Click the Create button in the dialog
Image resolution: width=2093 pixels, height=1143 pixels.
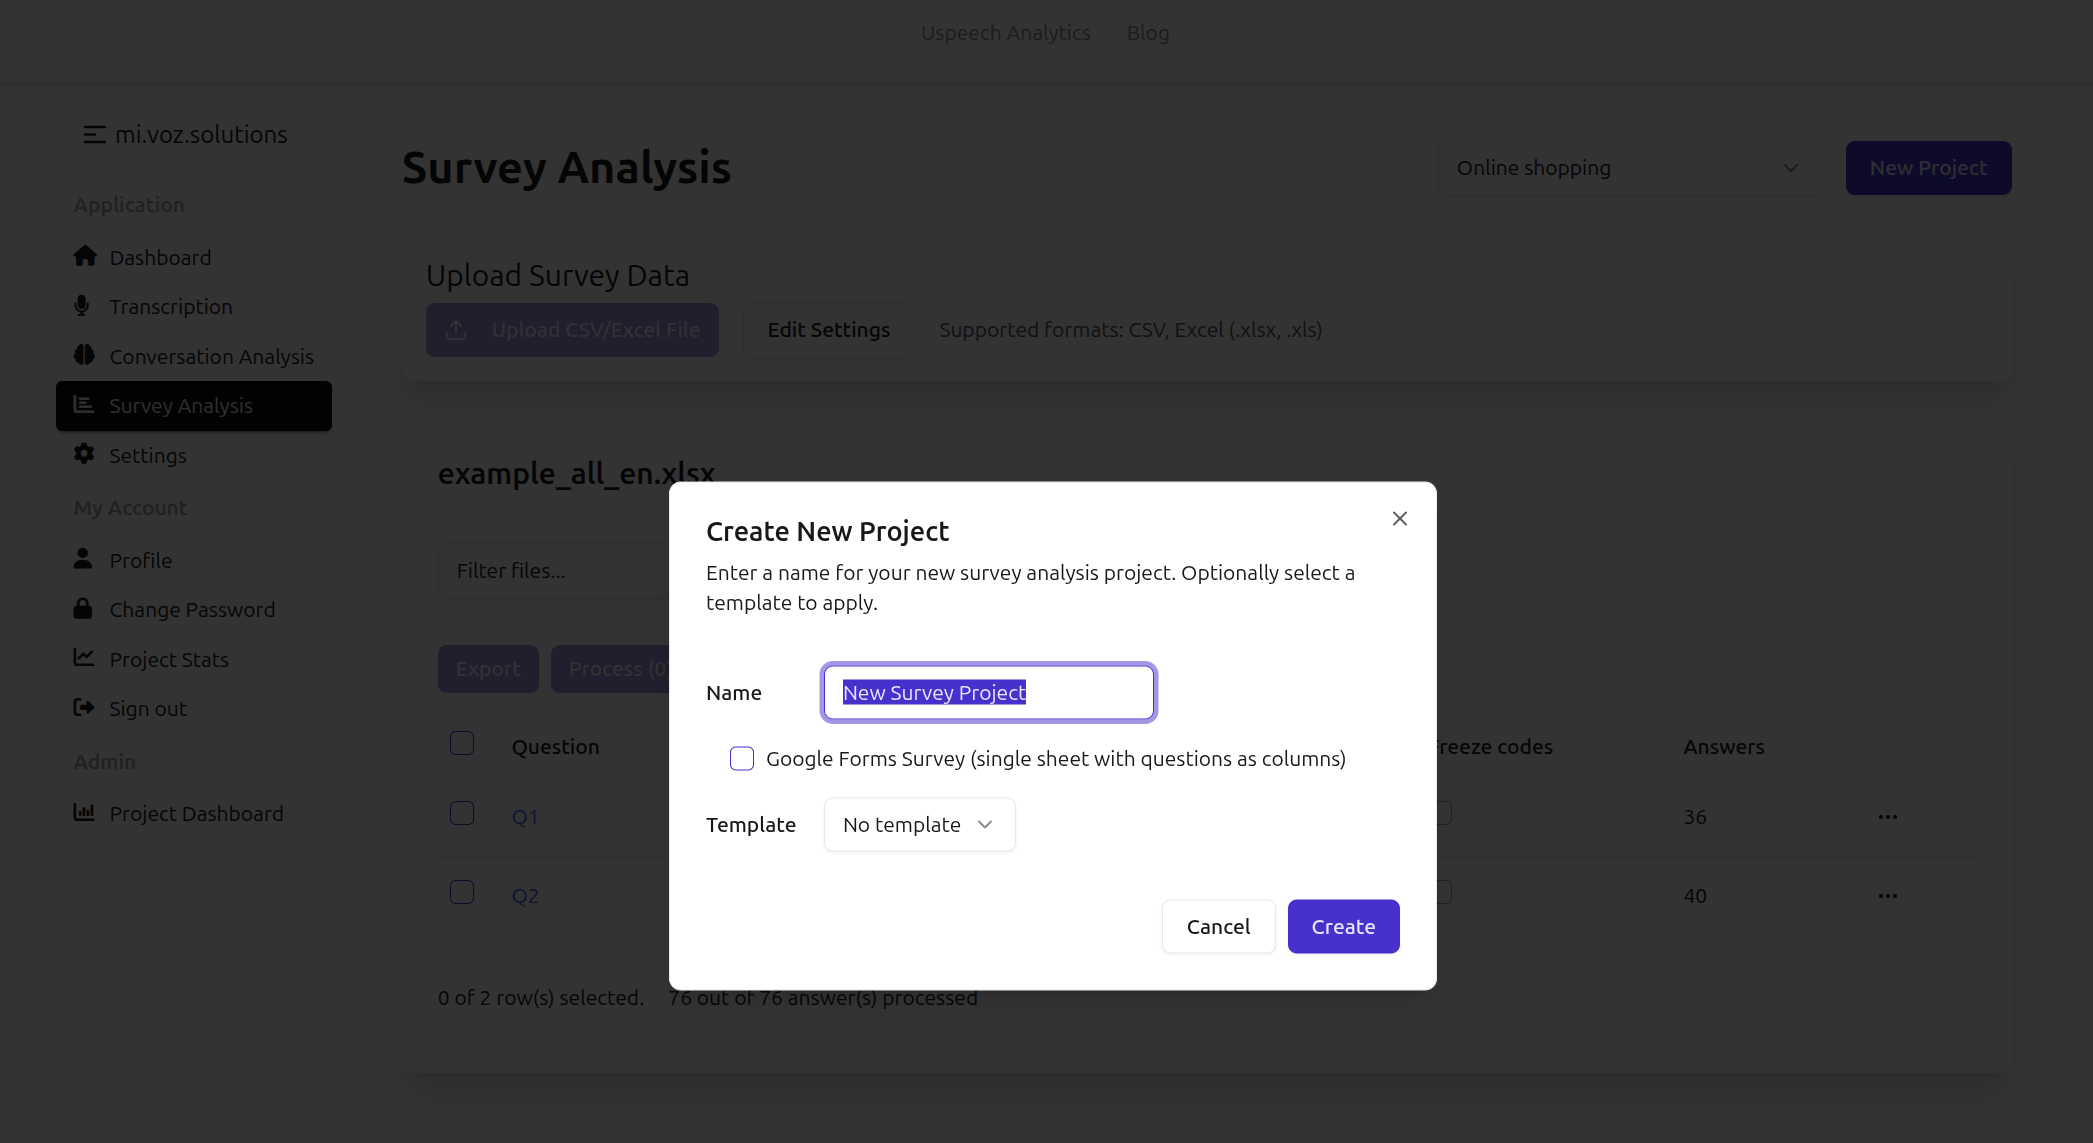tap(1343, 926)
